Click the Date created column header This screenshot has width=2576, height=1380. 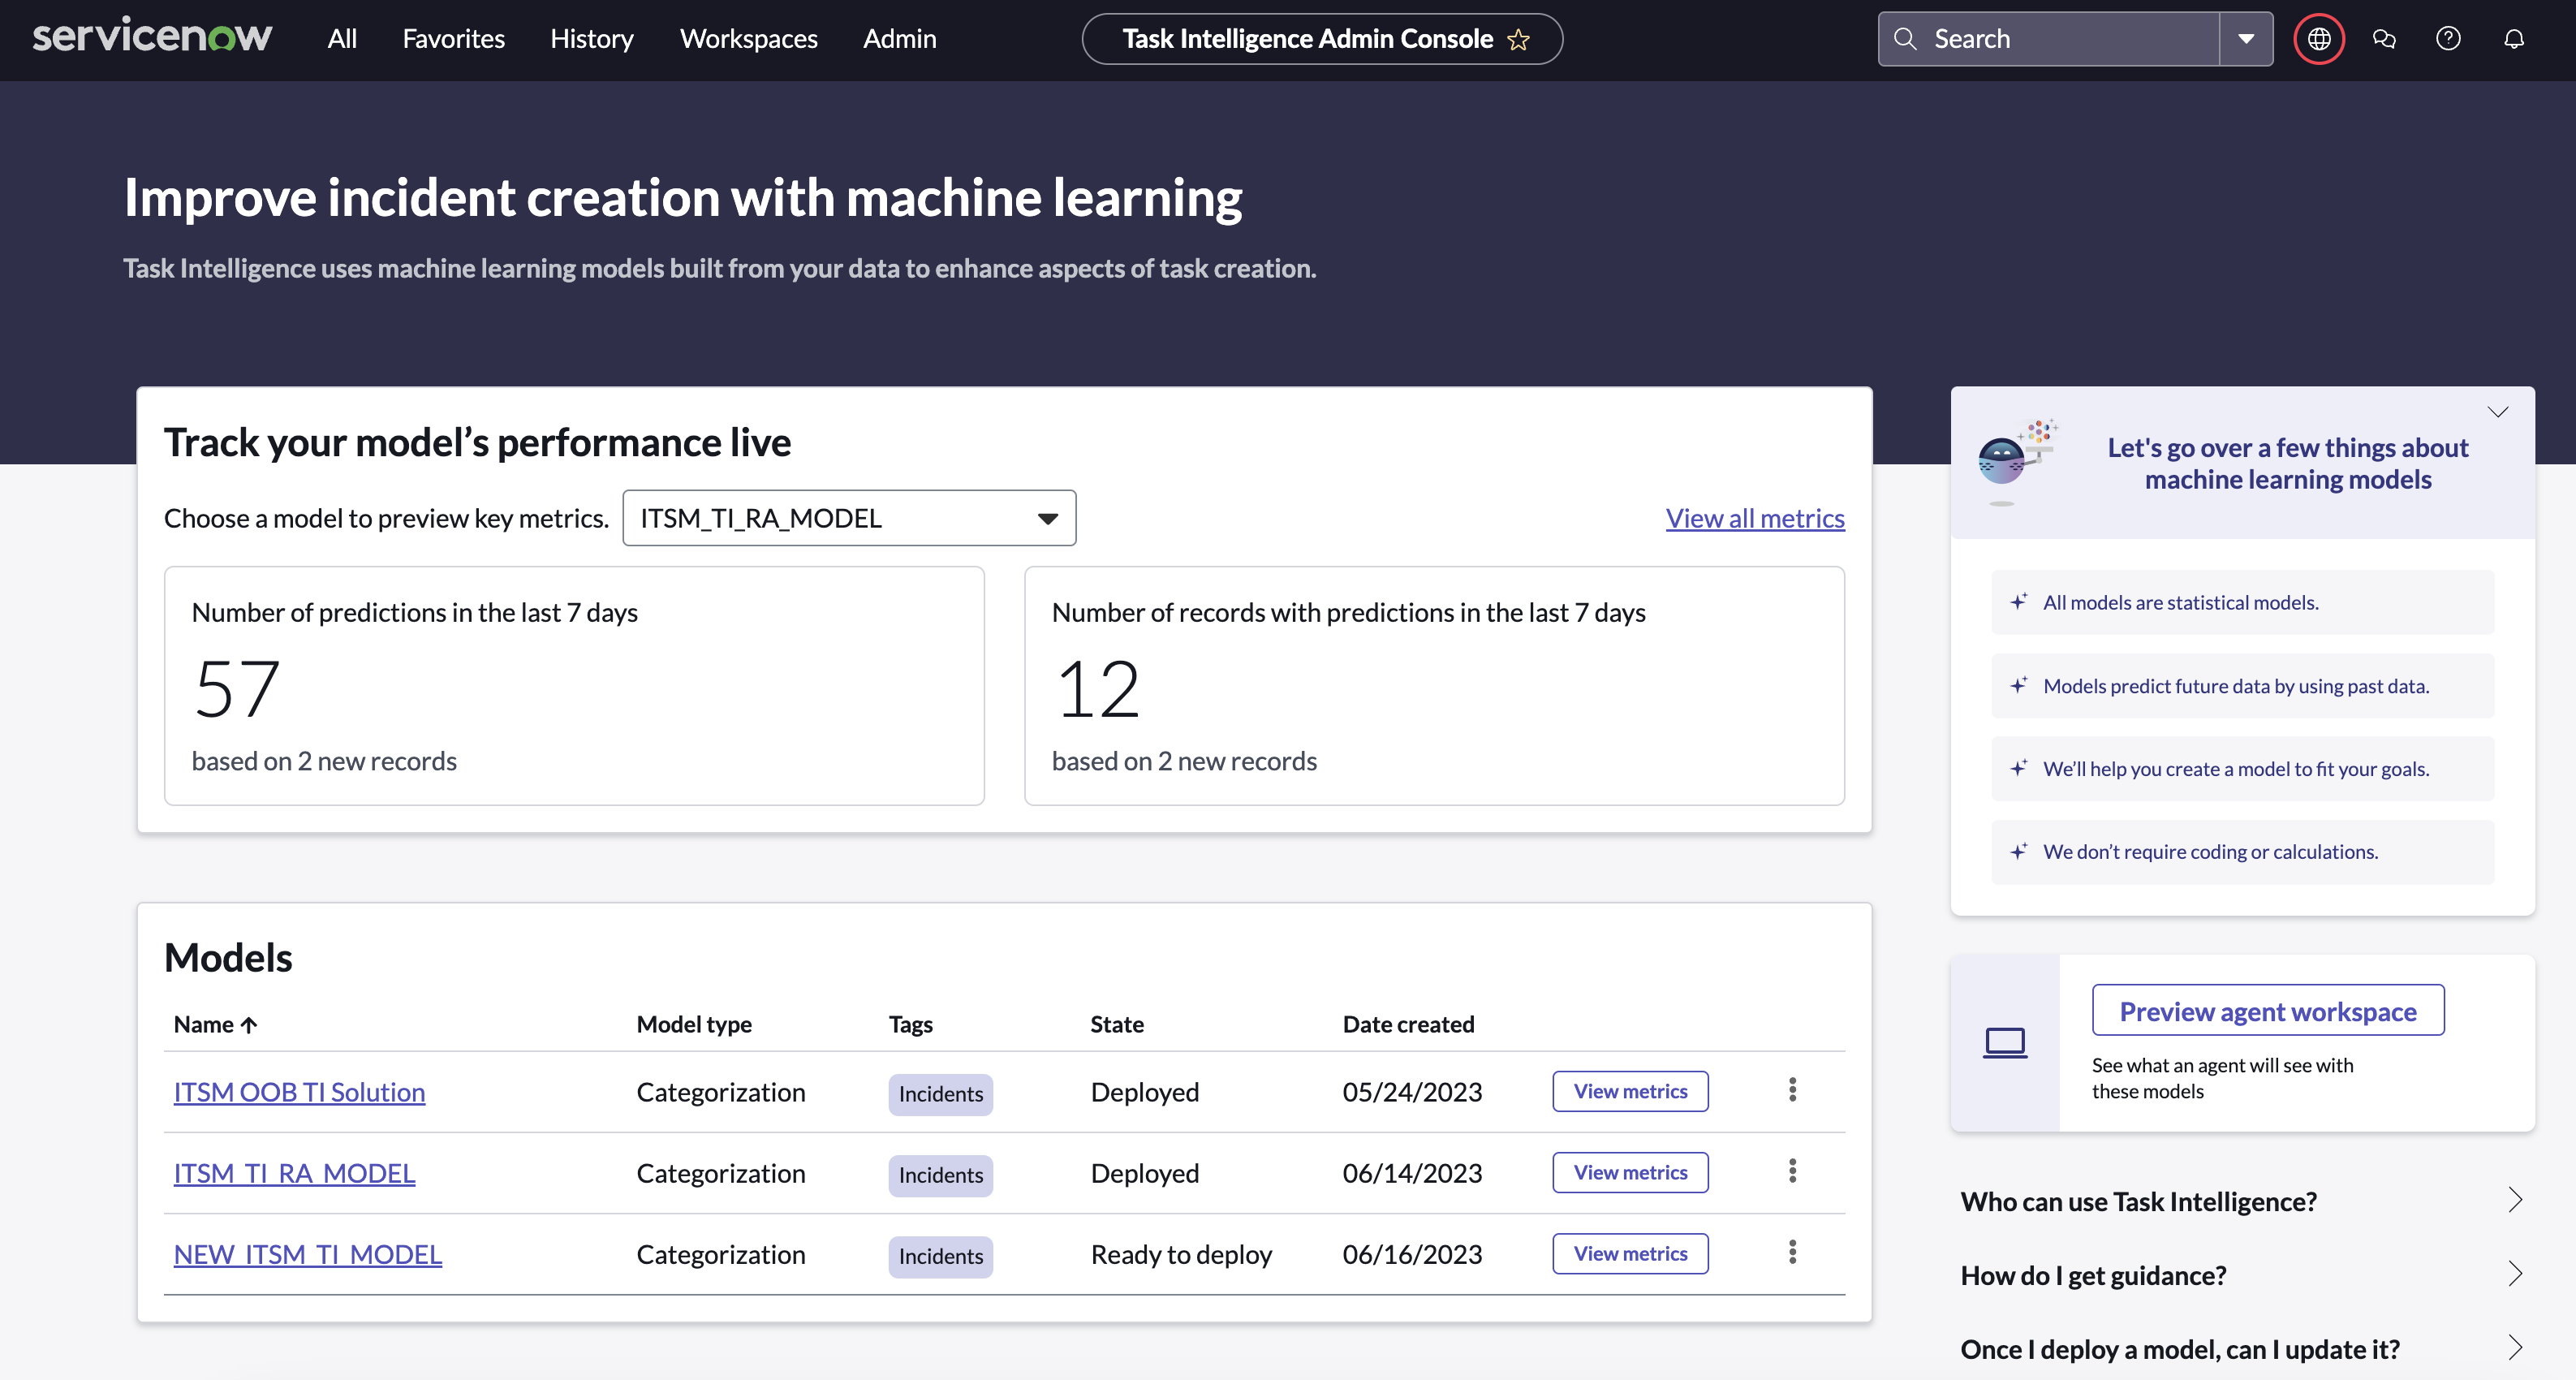tap(1408, 1024)
